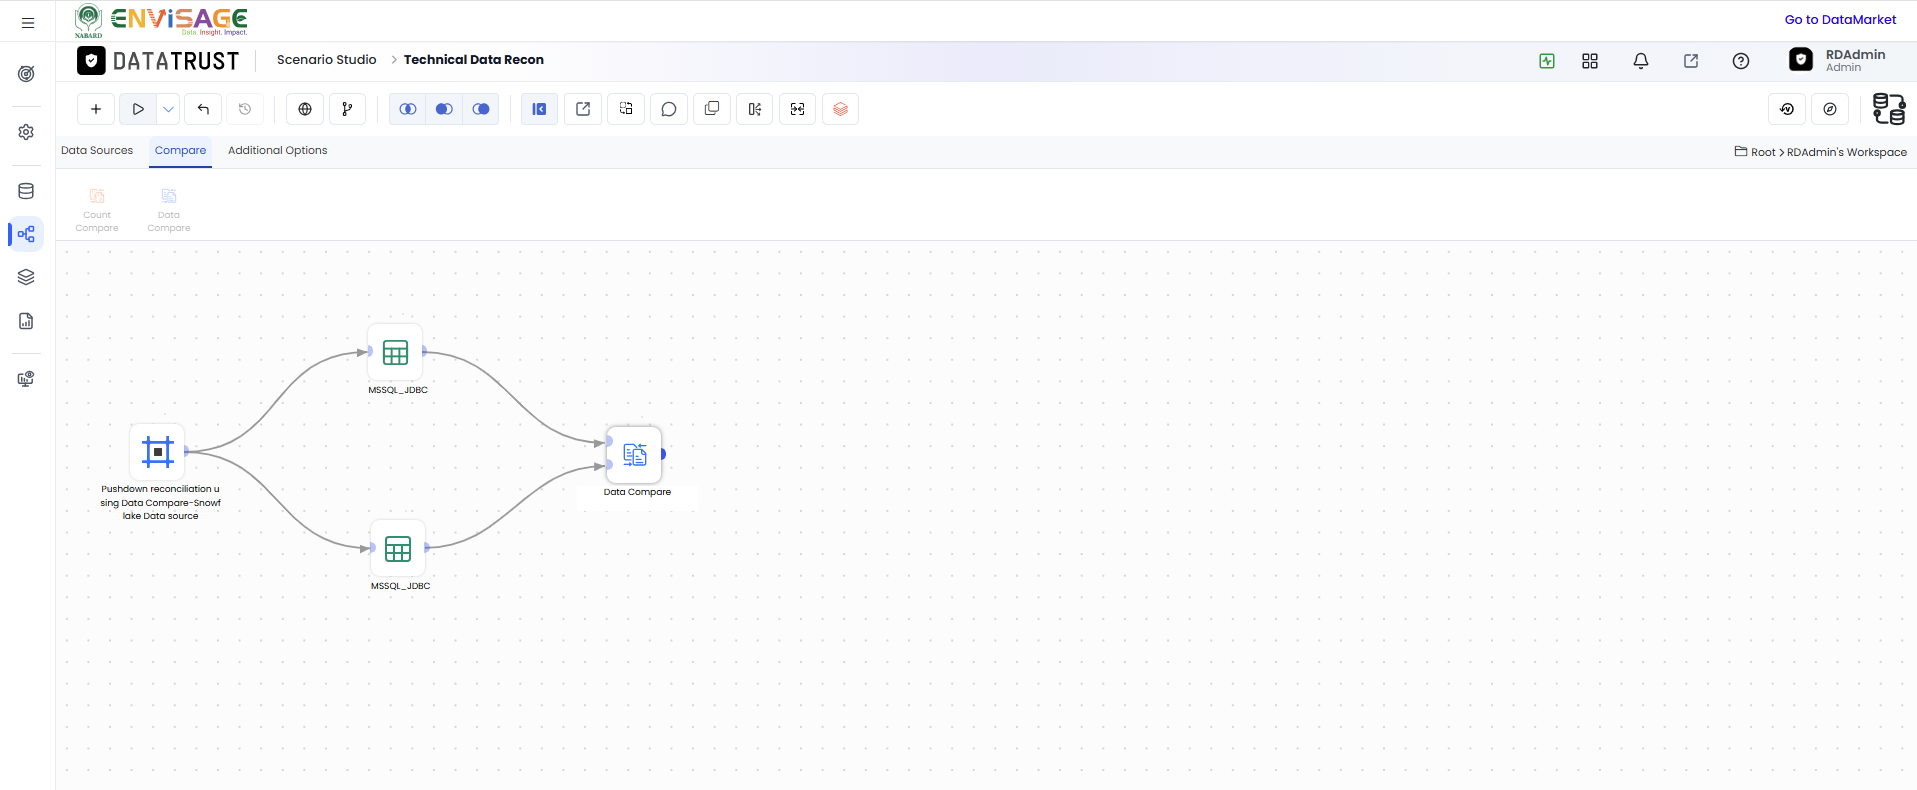Select the Compare tab

[180, 150]
